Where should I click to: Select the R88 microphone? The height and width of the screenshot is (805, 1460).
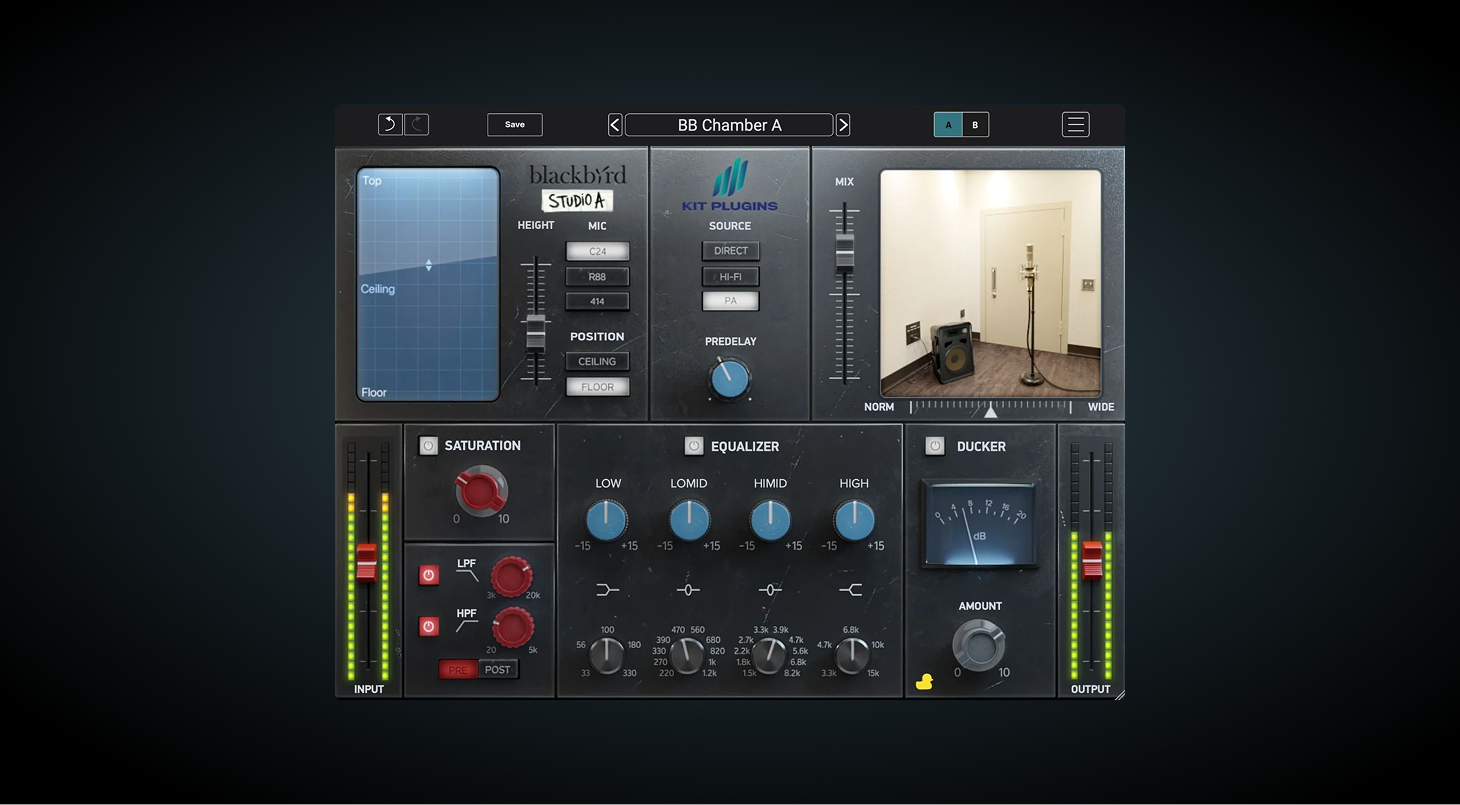pos(597,276)
